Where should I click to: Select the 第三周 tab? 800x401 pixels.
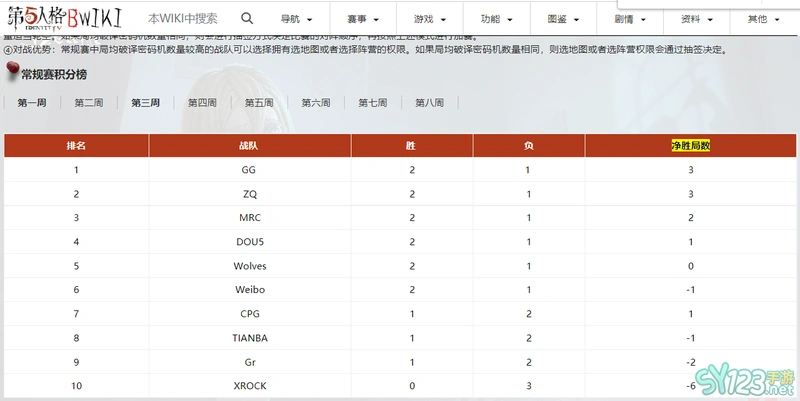click(x=145, y=103)
